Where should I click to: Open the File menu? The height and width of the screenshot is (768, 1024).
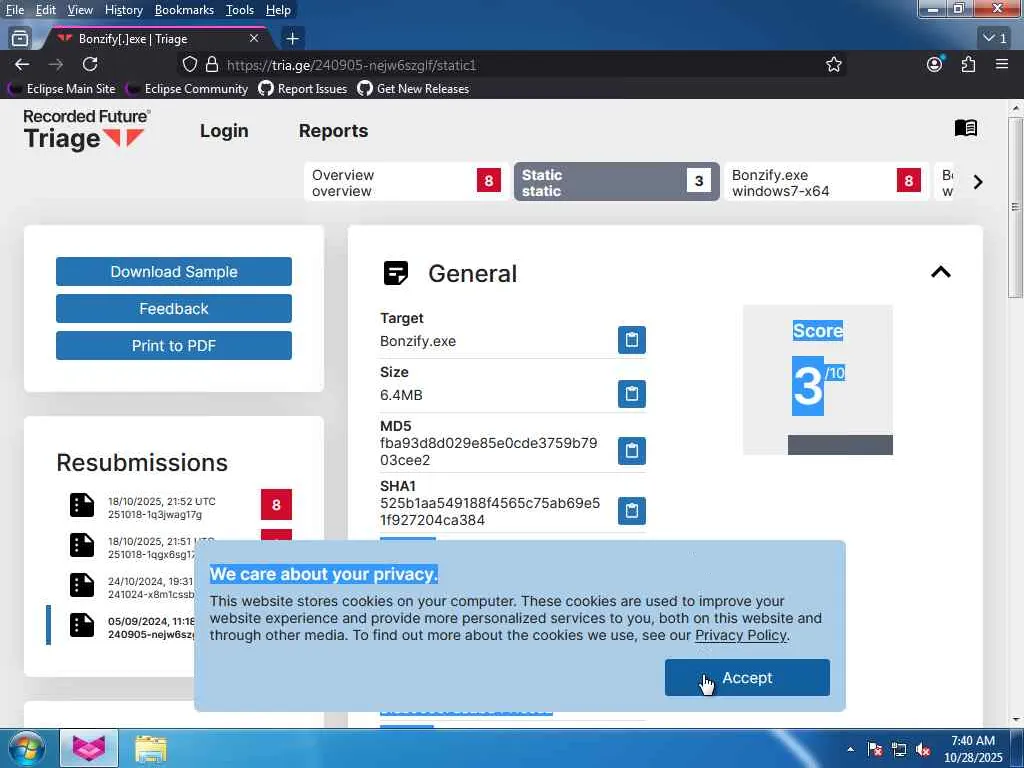coord(15,10)
